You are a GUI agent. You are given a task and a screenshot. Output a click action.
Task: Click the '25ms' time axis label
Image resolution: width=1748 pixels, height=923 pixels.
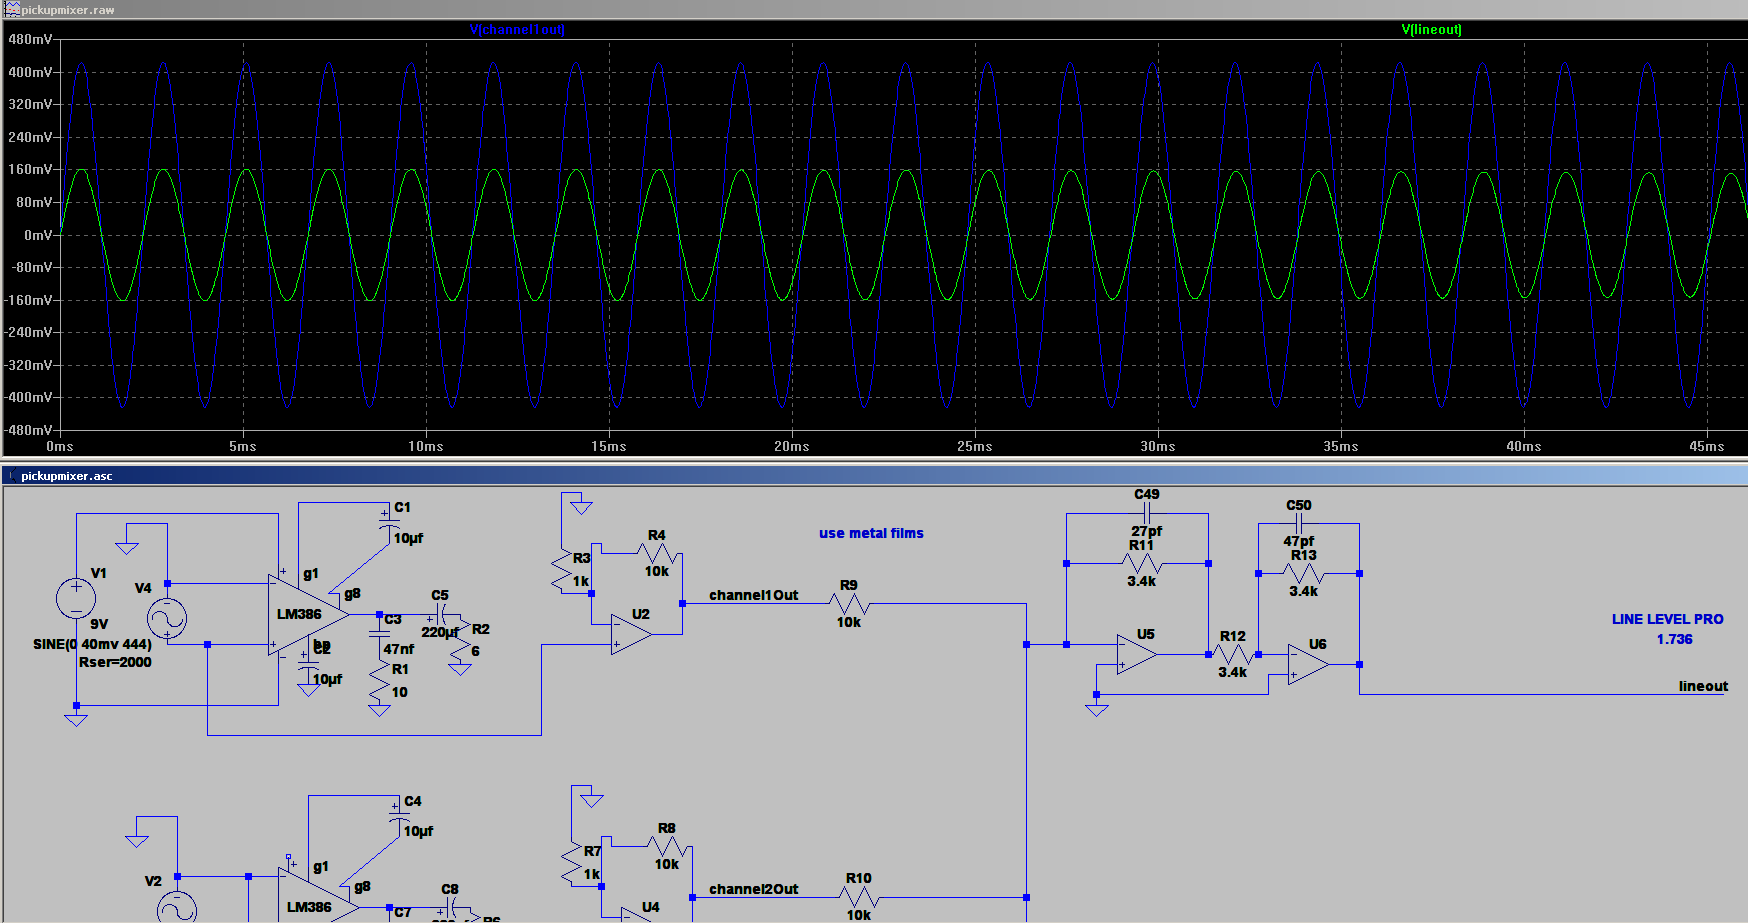point(975,446)
